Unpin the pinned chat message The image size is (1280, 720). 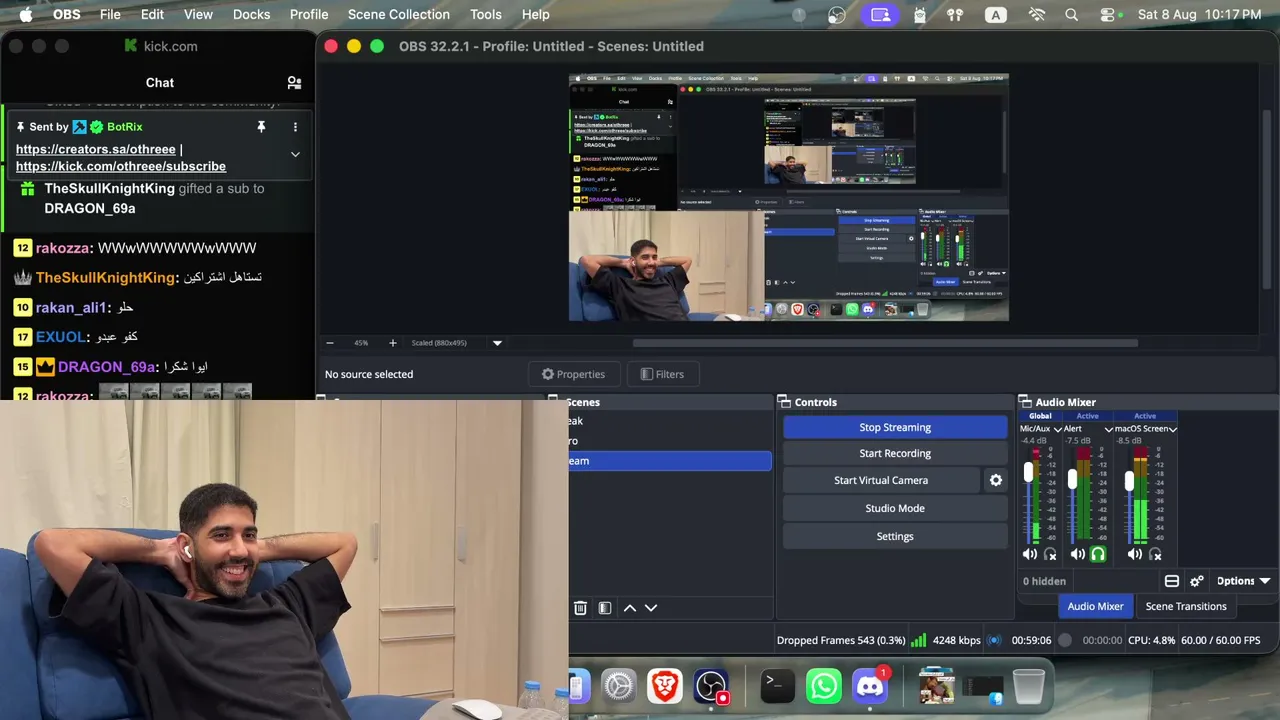coord(261,127)
